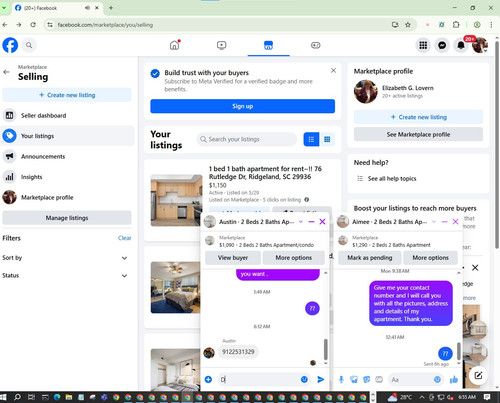Open emoji picker in Aimee chat
The height and width of the screenshot is (403, 500).
tap(437, 379)
